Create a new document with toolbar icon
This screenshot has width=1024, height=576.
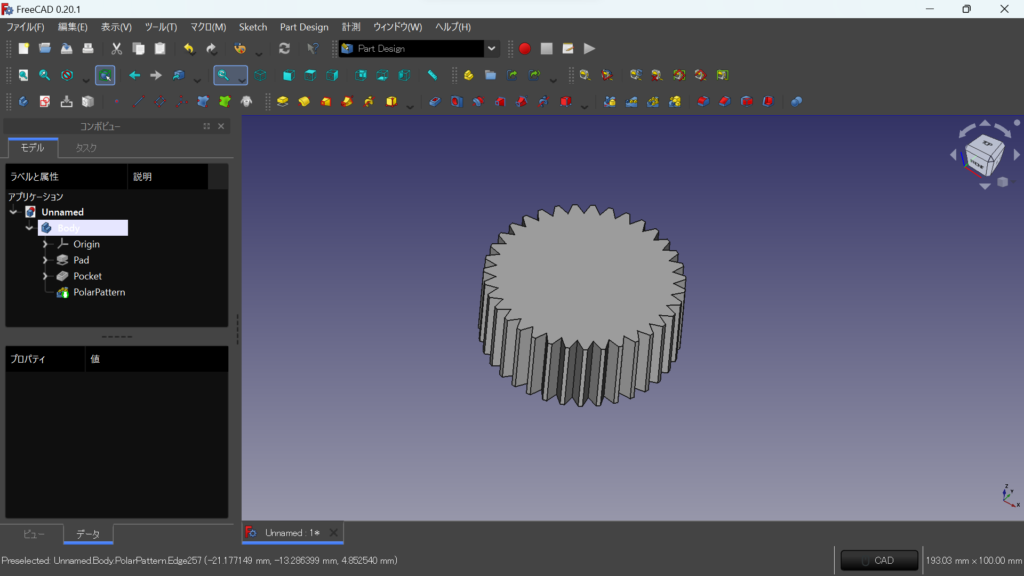click(24, 49)
